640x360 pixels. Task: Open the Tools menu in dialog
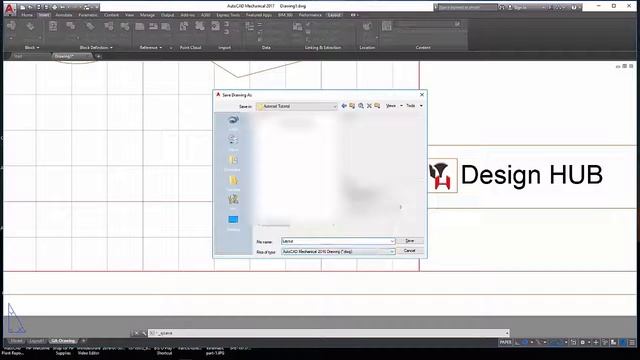pyautogui.click(x=414, y=106)
